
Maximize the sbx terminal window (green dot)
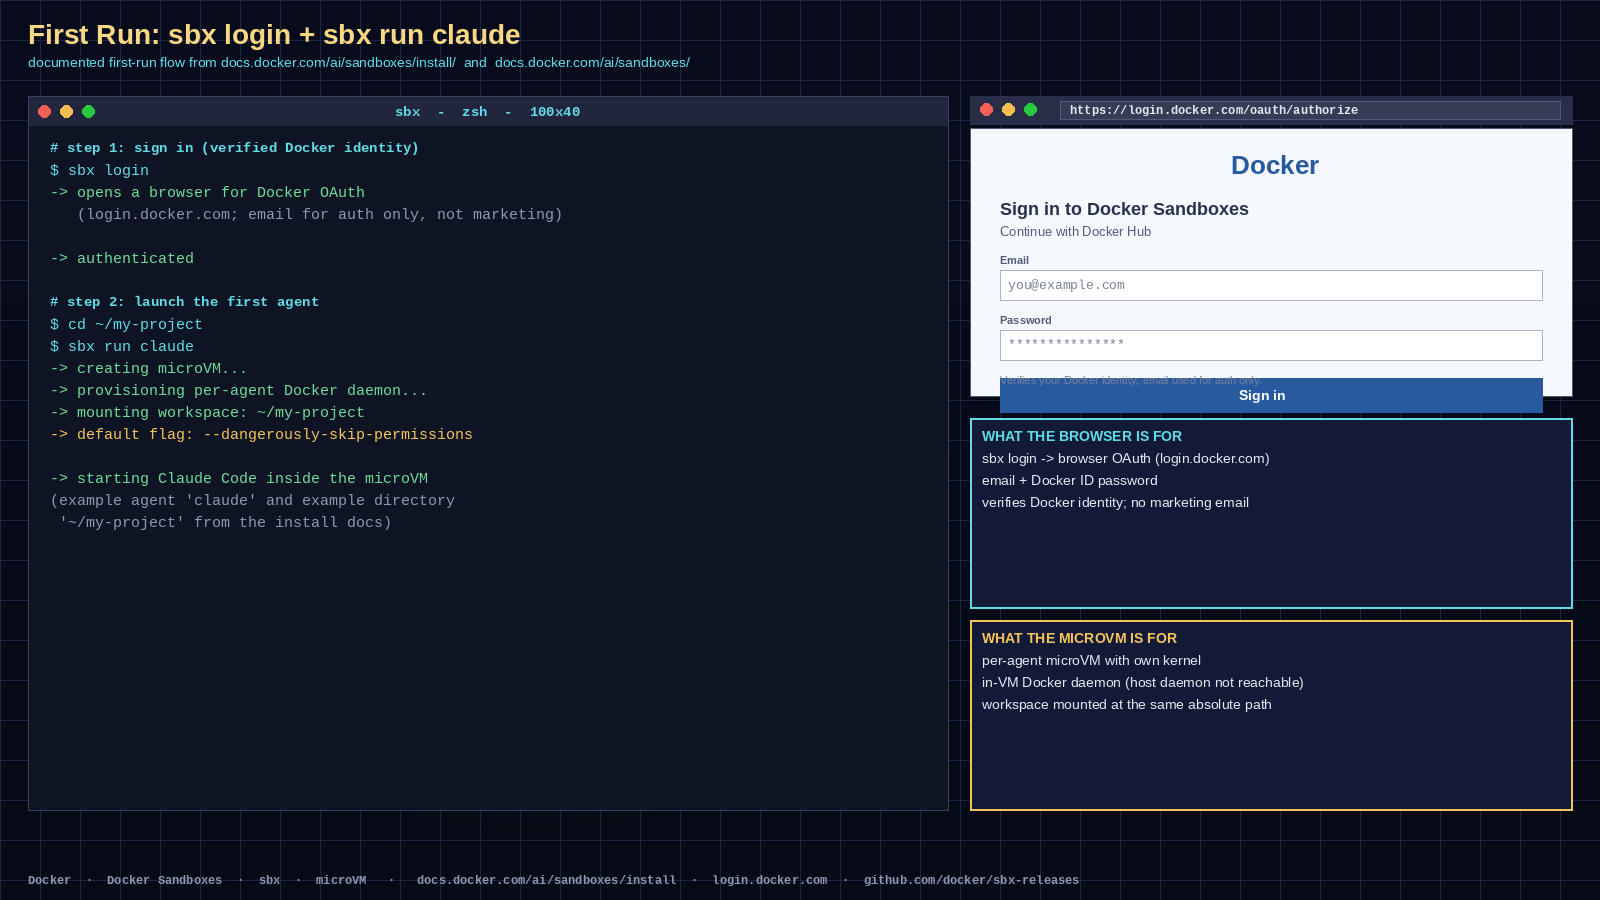(x=88, y=111)
